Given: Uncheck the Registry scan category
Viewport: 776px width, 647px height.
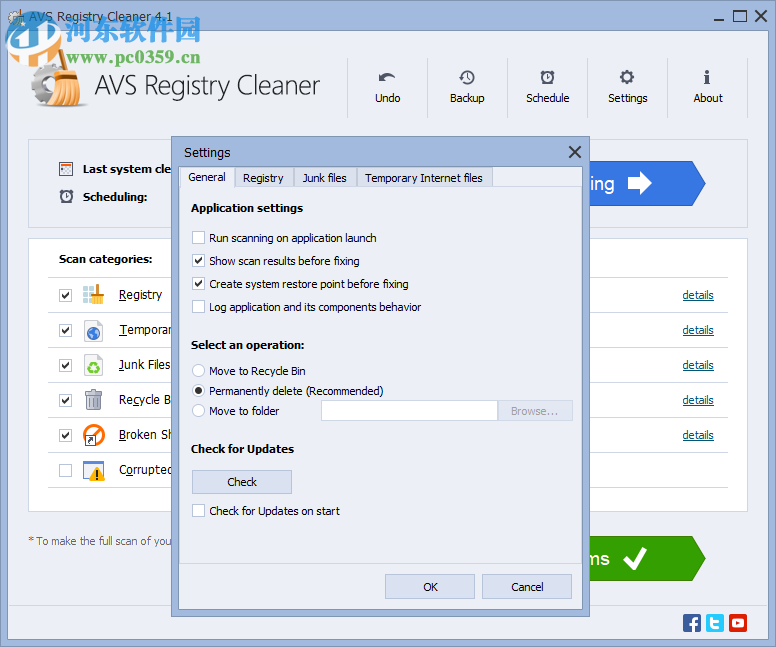Looking at the screenshot, I should coord(65,296).
